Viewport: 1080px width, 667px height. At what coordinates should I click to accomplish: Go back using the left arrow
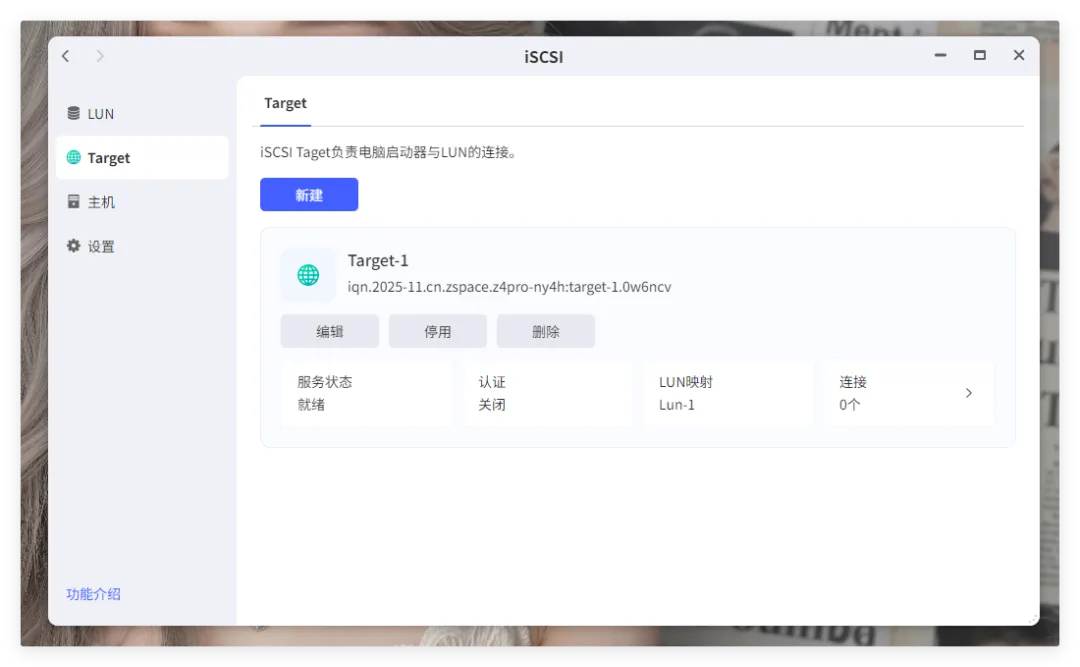[x=66, y=56]
